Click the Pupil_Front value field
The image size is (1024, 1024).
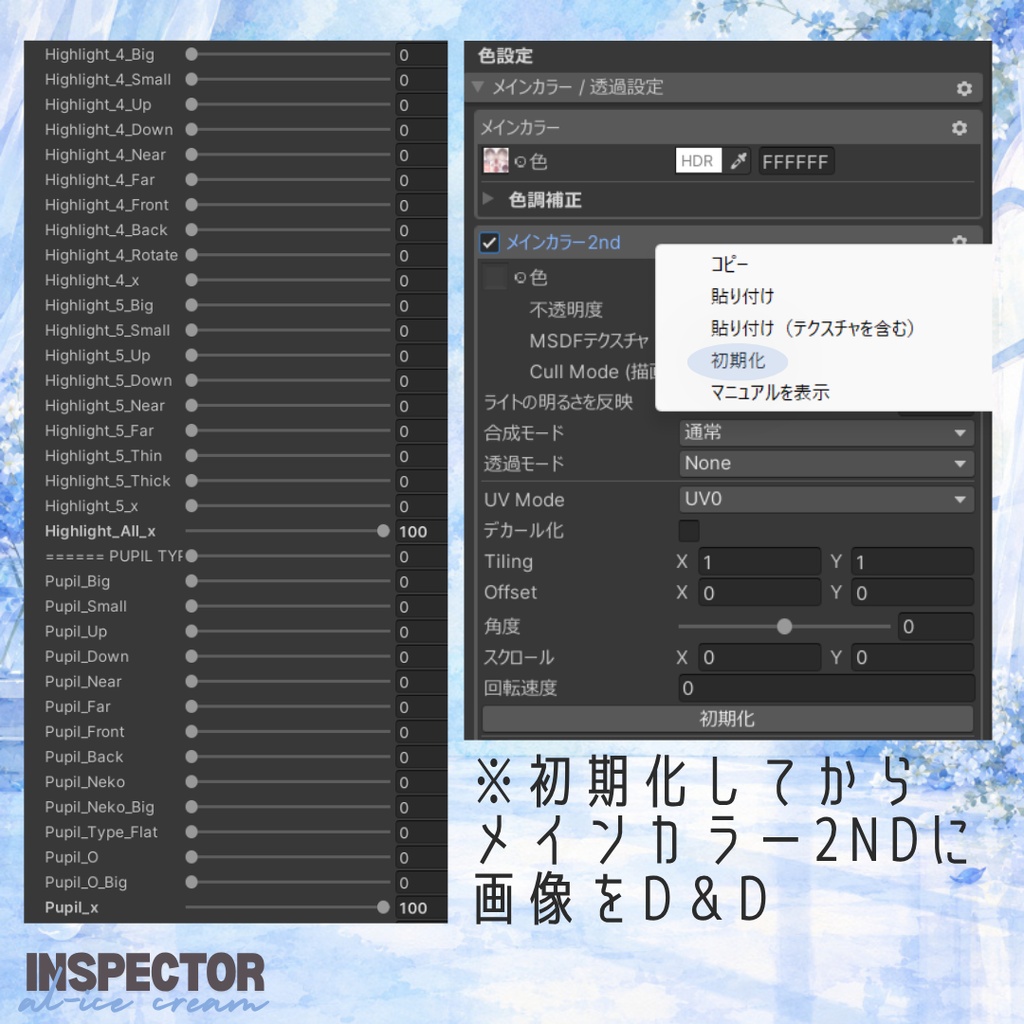tap(421, 732)
